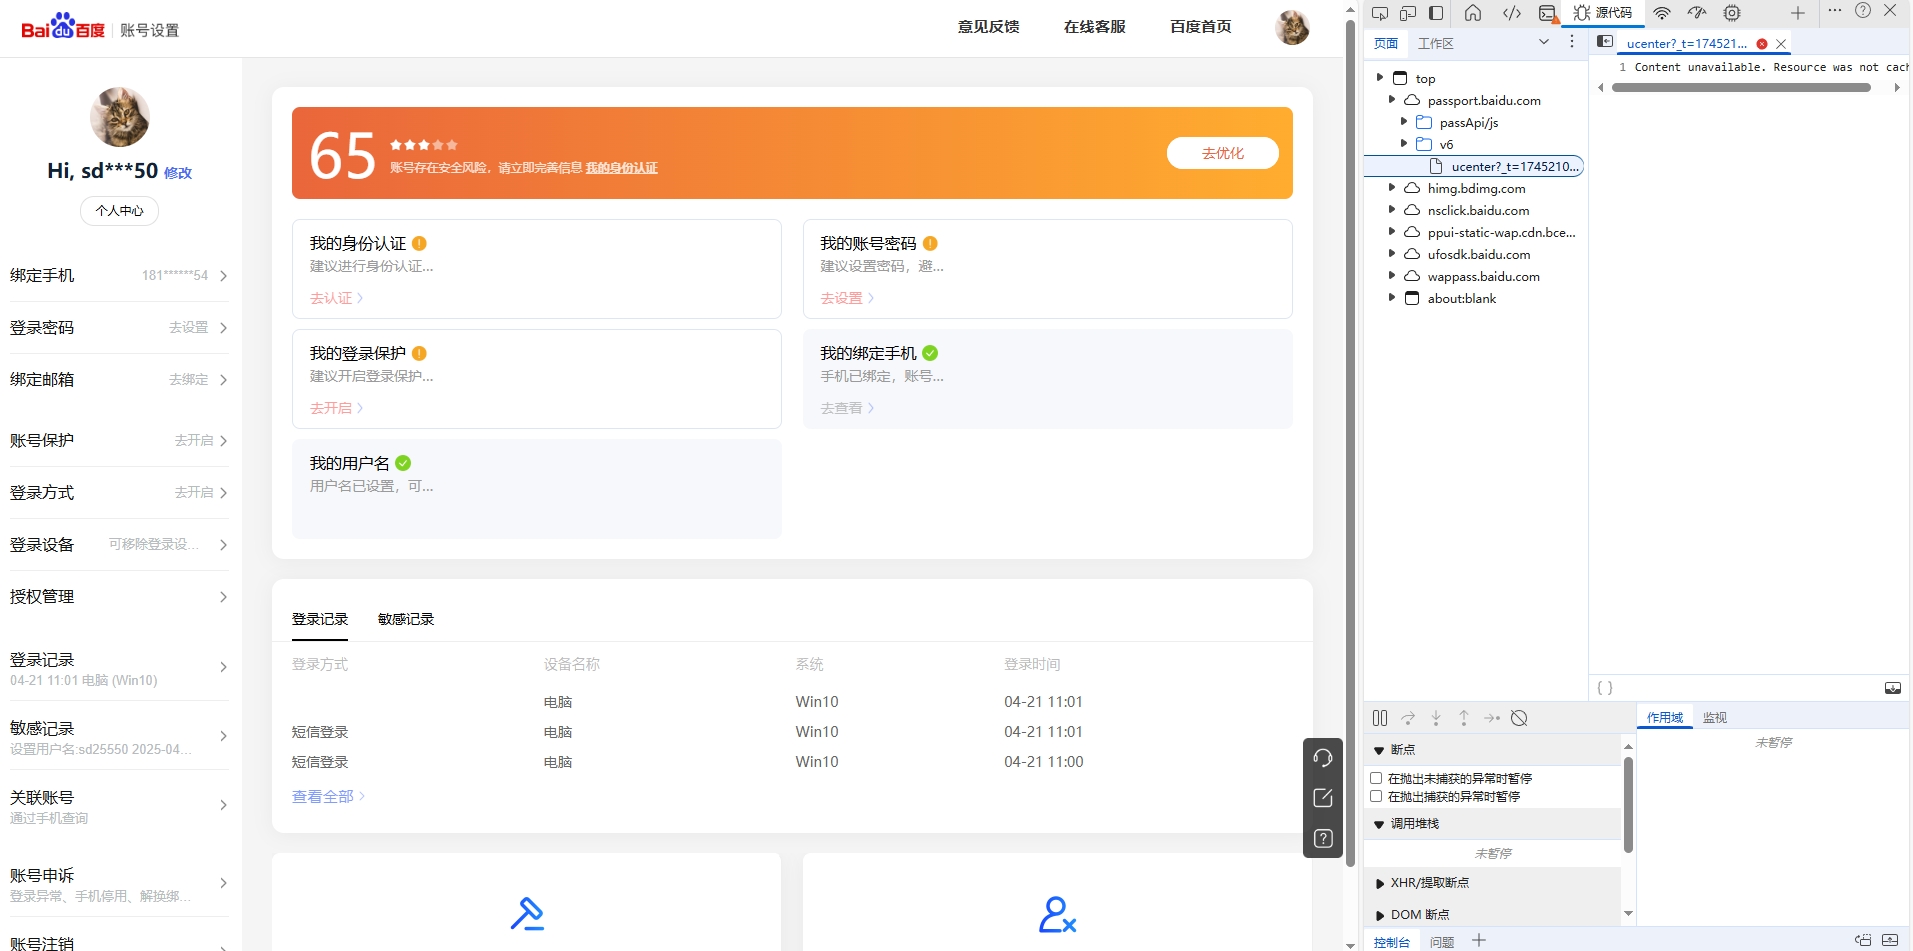Select the inspect element tool in DevTools
Image resolution: width=1913 pixels, height=951 pixels.
pos(1381,13)
